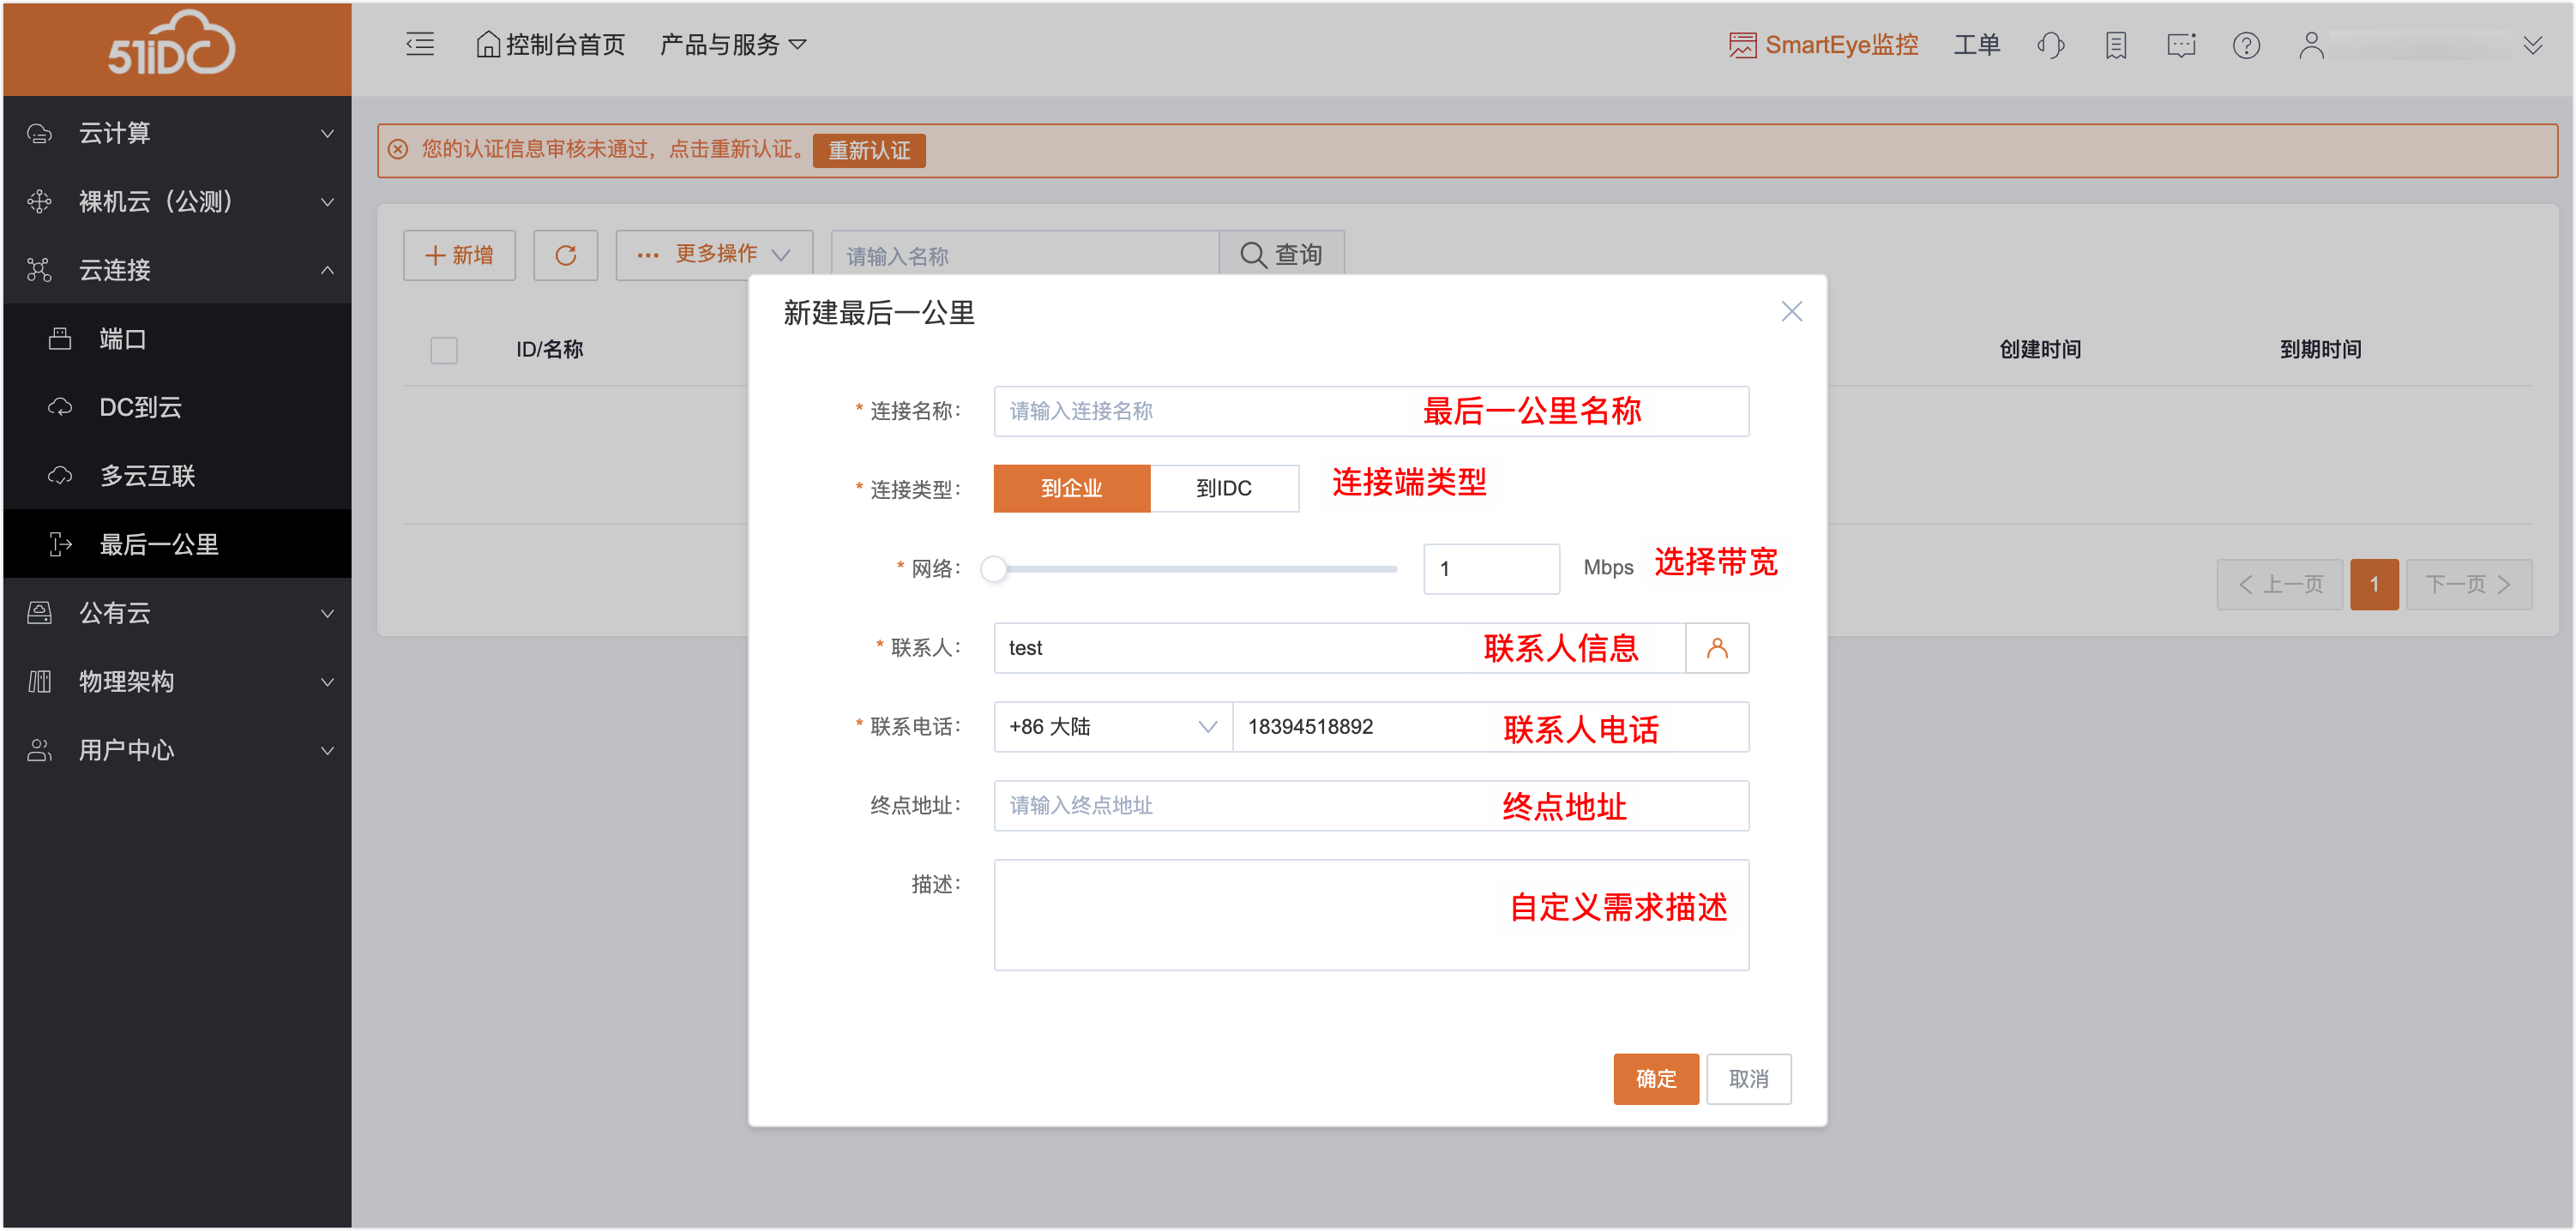Open DC到云 in the sidebar

(140, 407)
